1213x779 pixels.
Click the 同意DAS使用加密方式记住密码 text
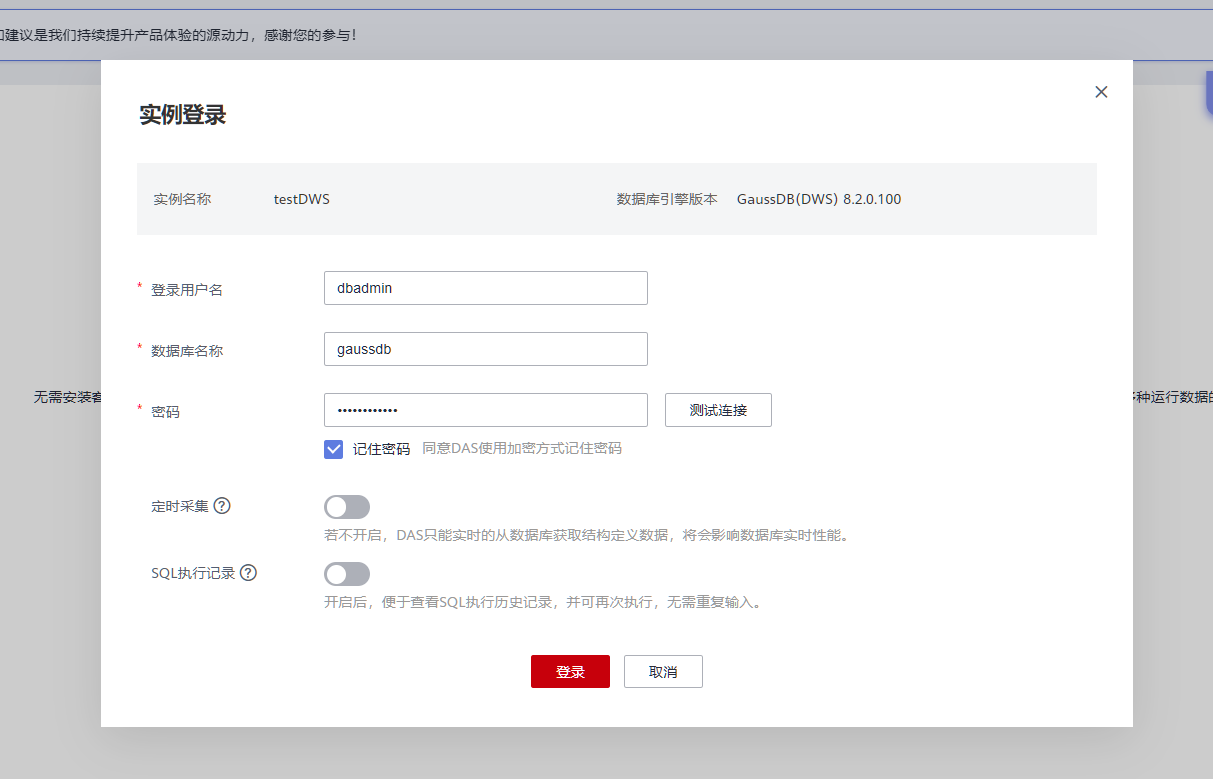[x=522, y=449]
